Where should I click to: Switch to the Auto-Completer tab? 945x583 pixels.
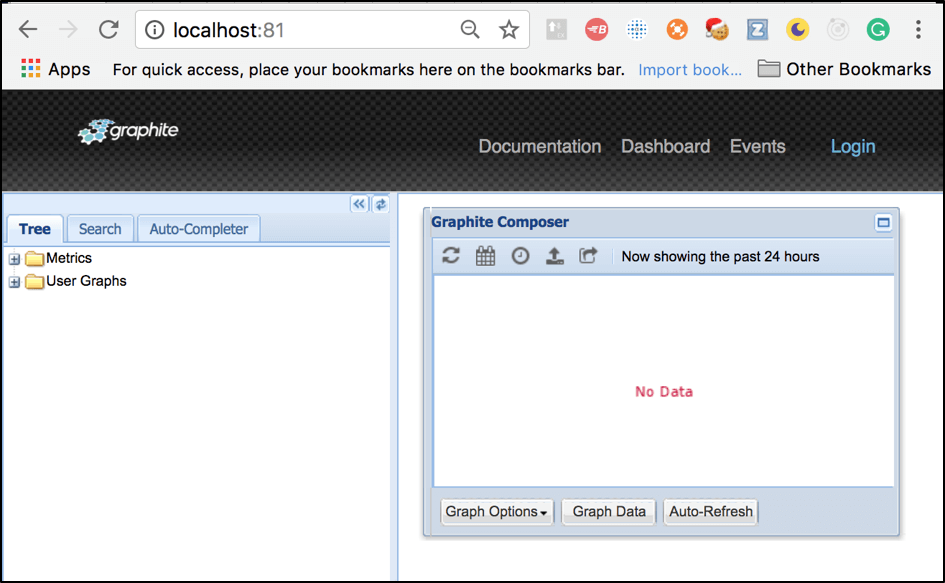pyautogui.click(x=199, y=229)
